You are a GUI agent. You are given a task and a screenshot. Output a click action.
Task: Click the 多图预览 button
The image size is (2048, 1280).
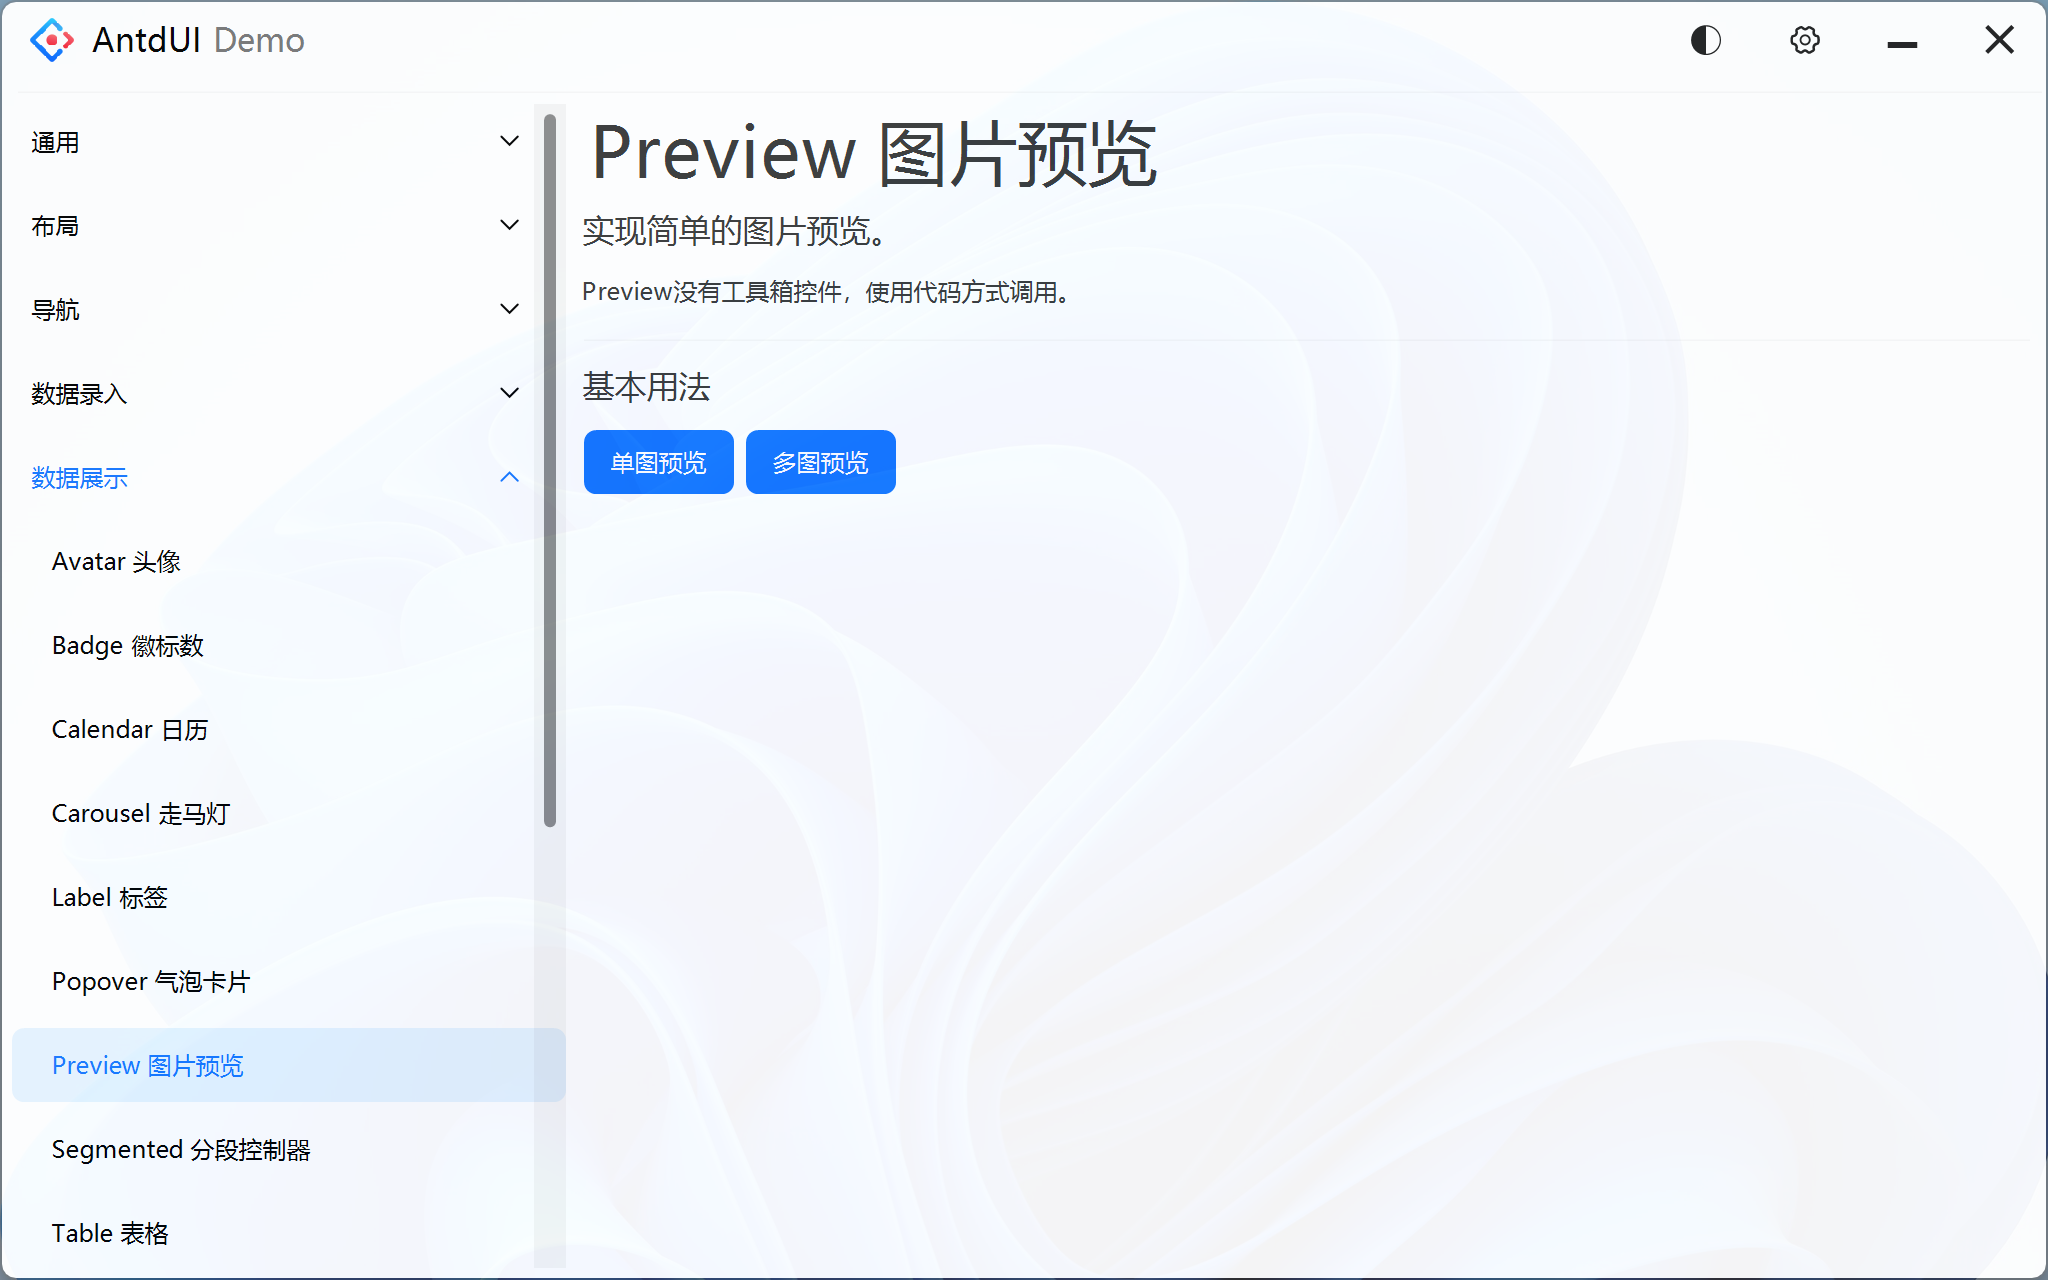click(820, 462)
